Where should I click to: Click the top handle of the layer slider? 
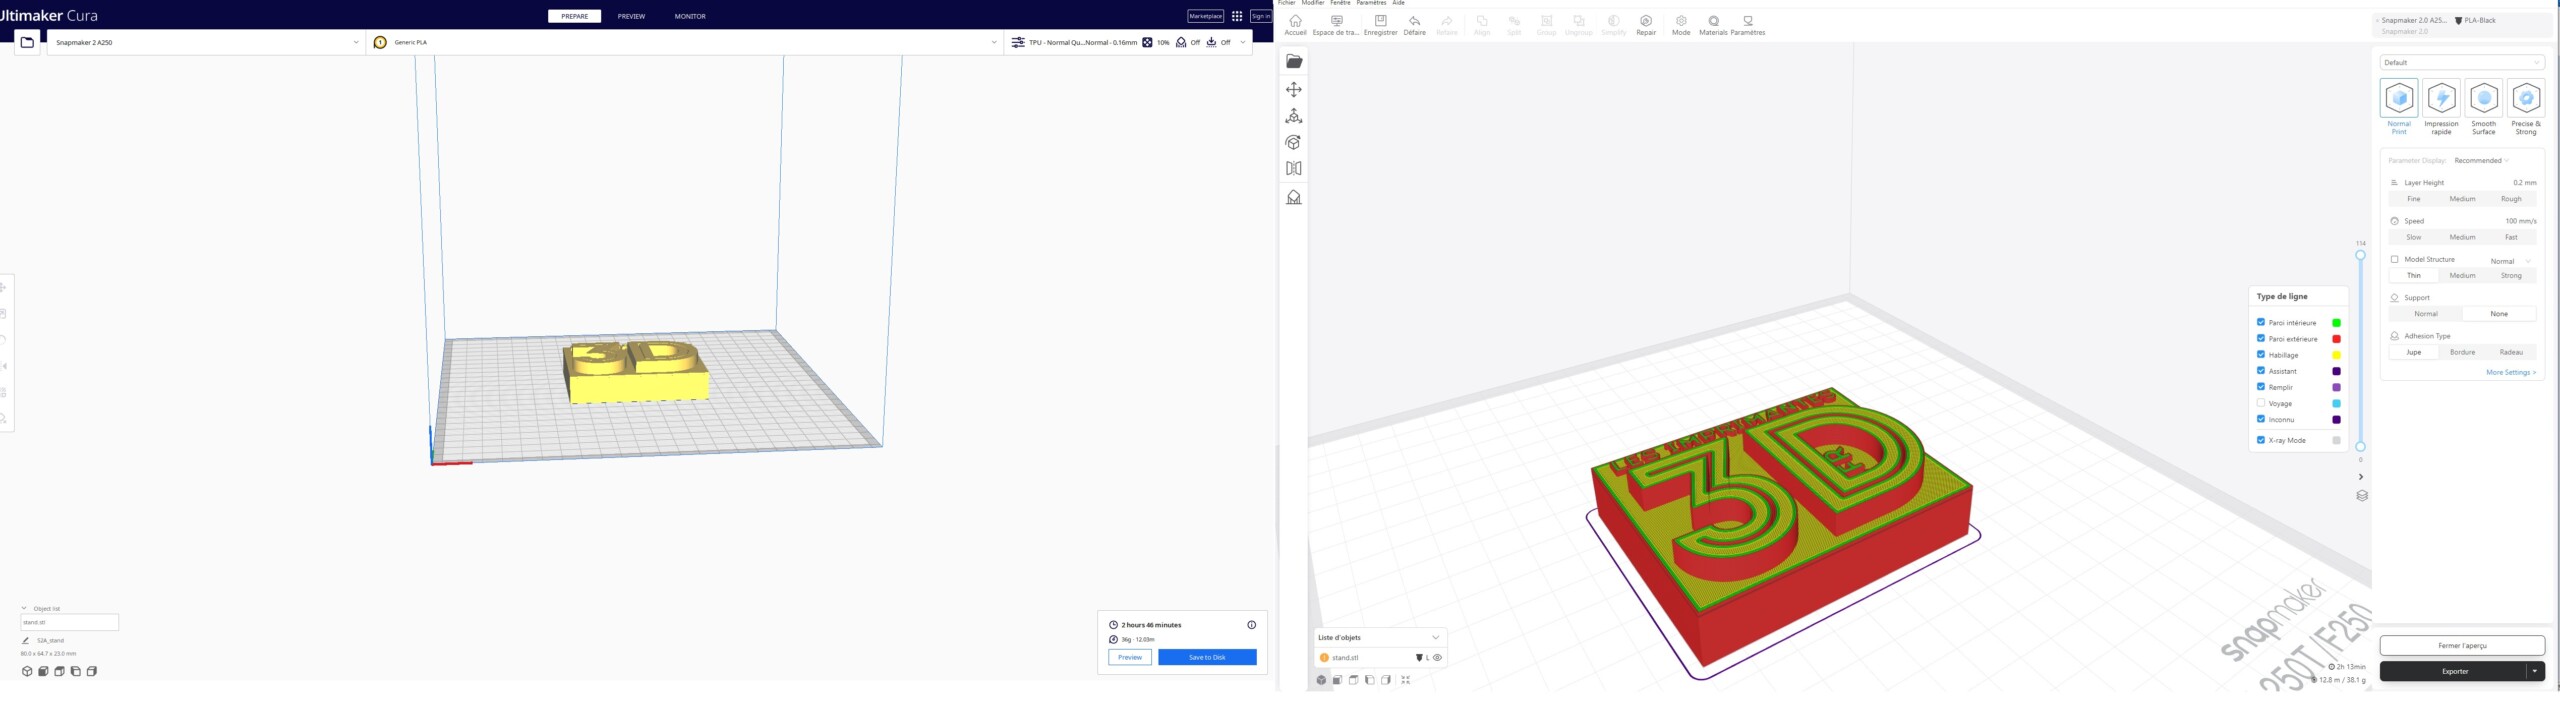coord(2361,255)
